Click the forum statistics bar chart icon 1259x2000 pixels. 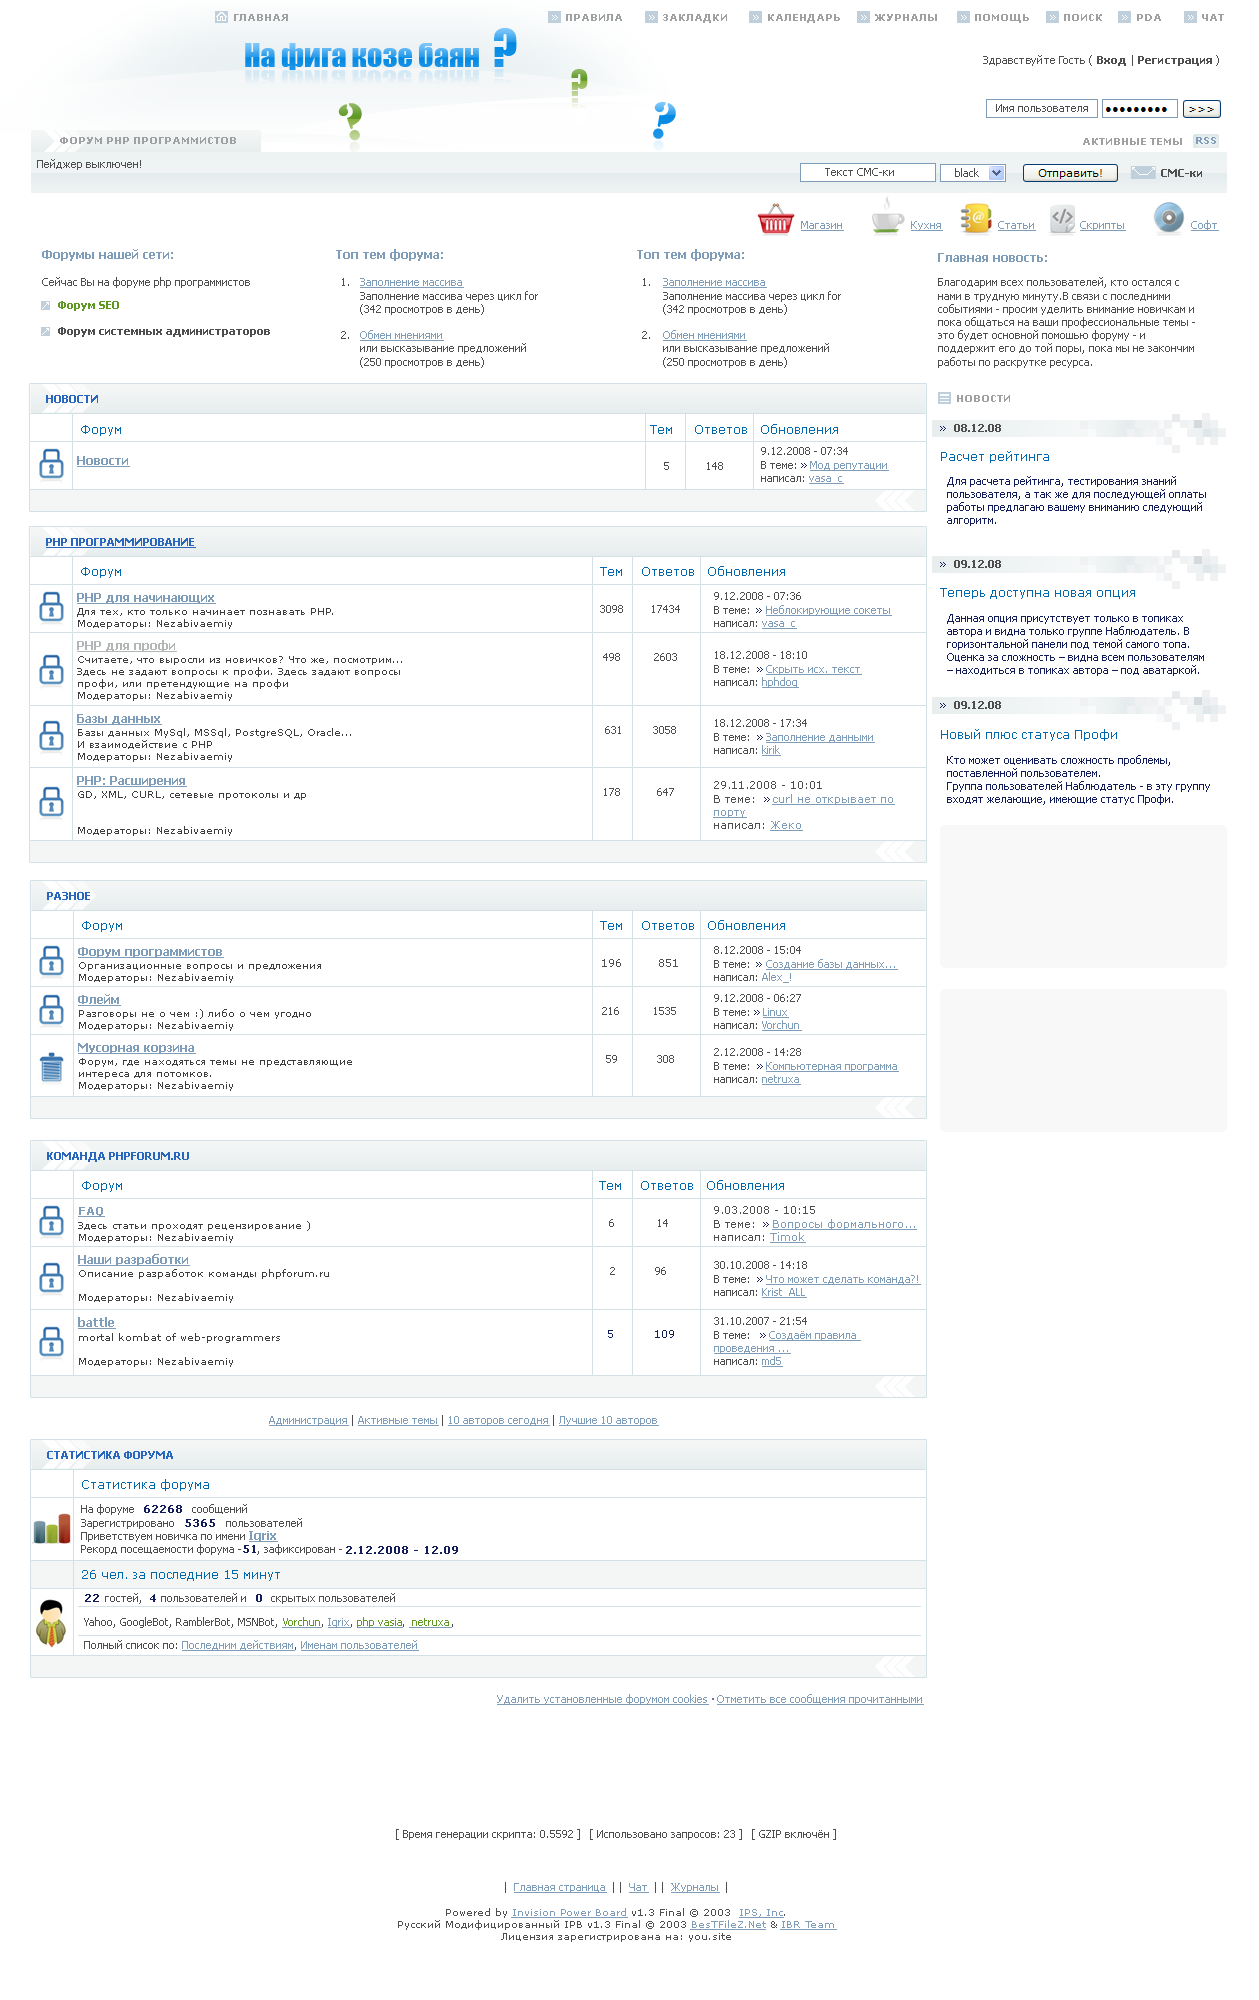(52, 1529)
